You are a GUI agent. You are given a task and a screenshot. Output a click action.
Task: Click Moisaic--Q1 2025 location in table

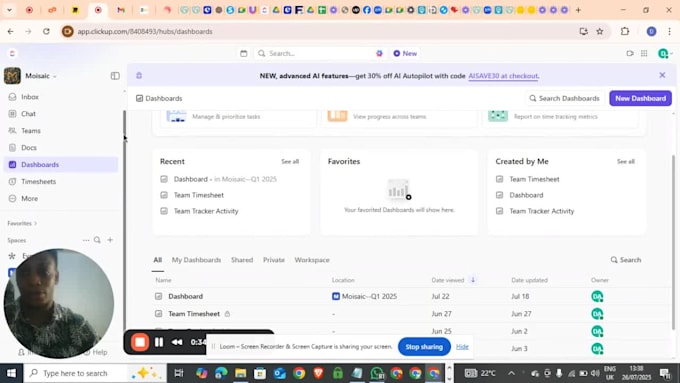click(364, 296)
